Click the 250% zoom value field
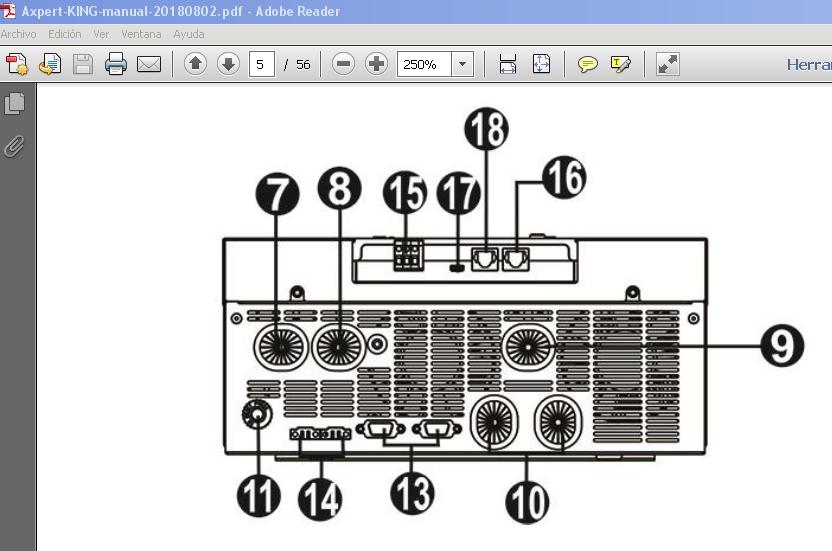The width and height of the screenshot is (832, 551). tap(424, 64)
